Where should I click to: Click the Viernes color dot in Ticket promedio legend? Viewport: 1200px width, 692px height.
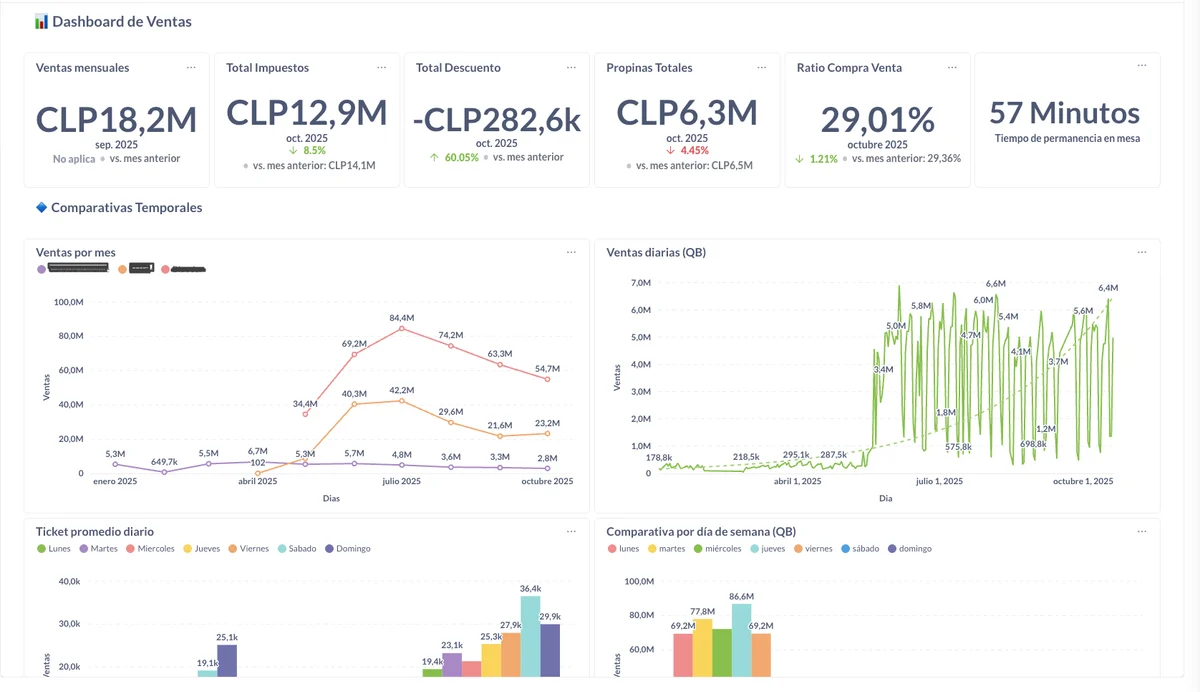tap(232, 549)
